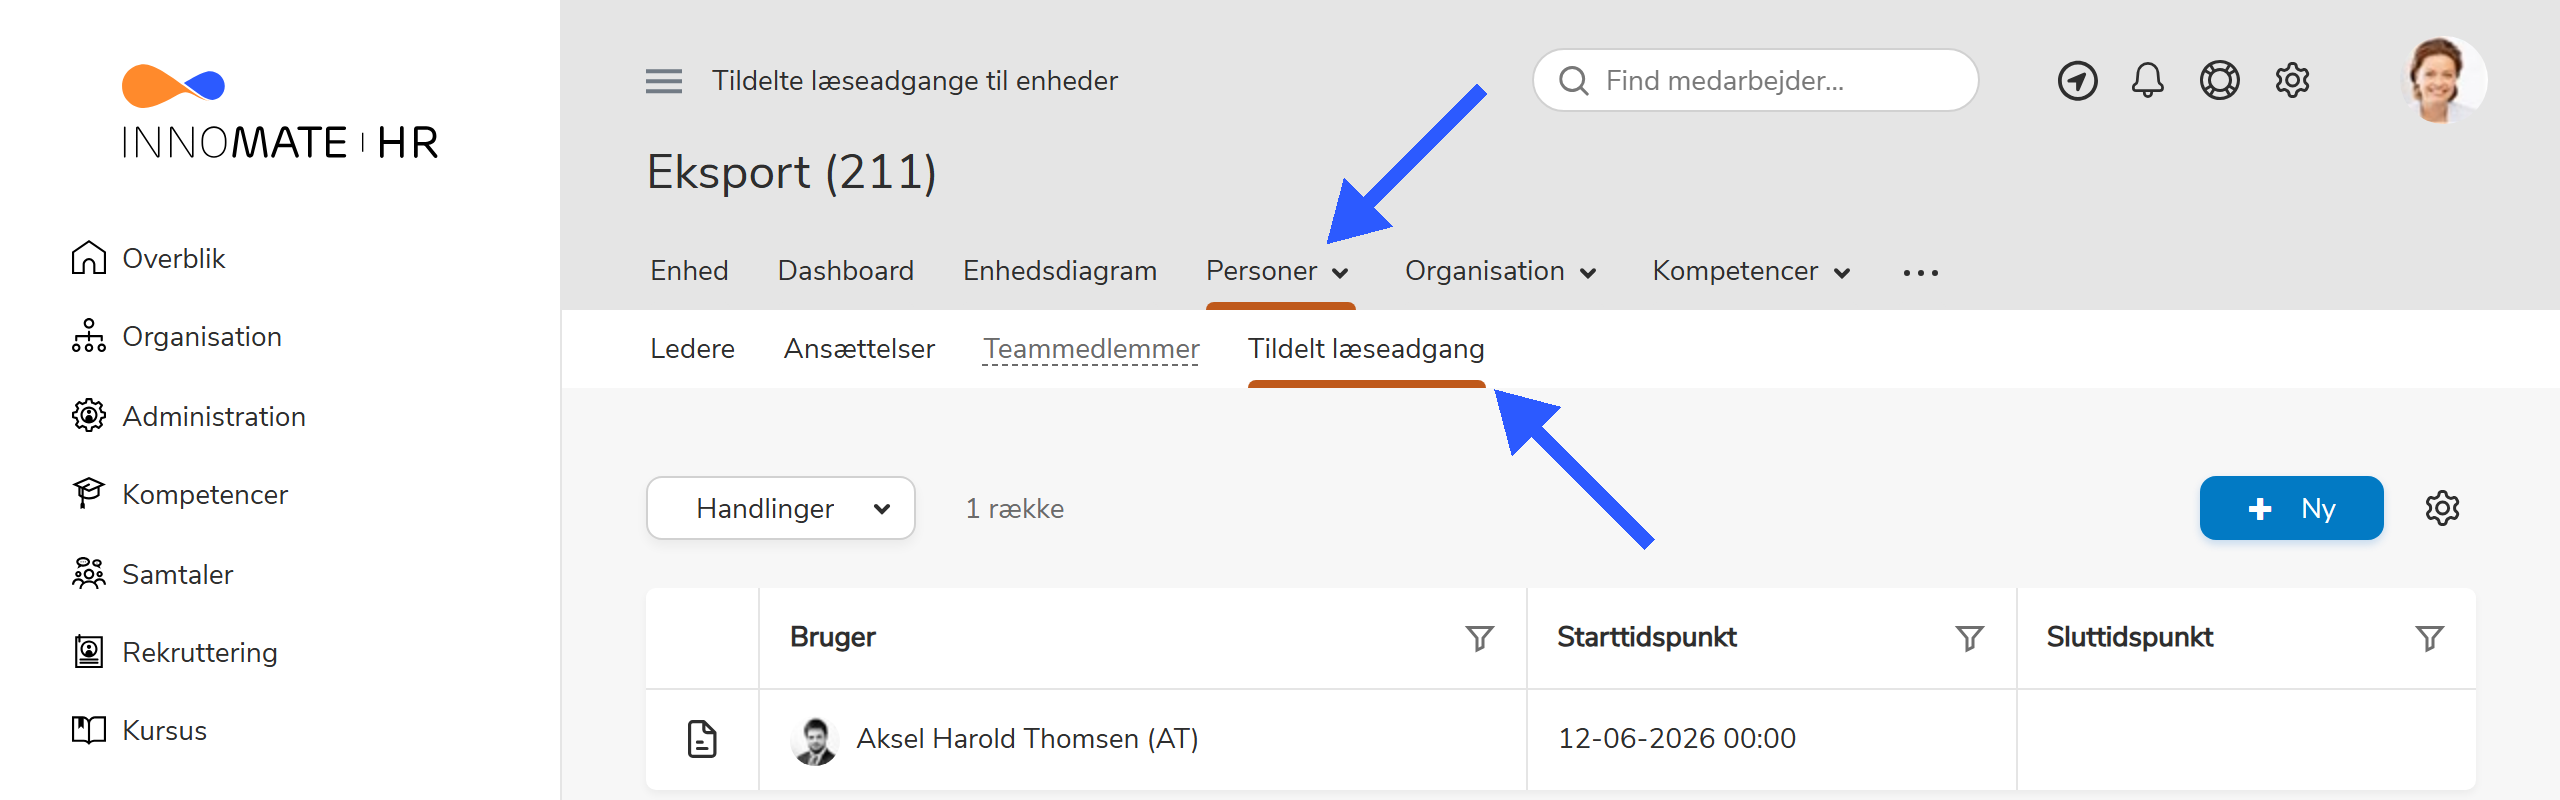Select the Samtaler people icon
Screen dimensions: 2560x800
90,574
